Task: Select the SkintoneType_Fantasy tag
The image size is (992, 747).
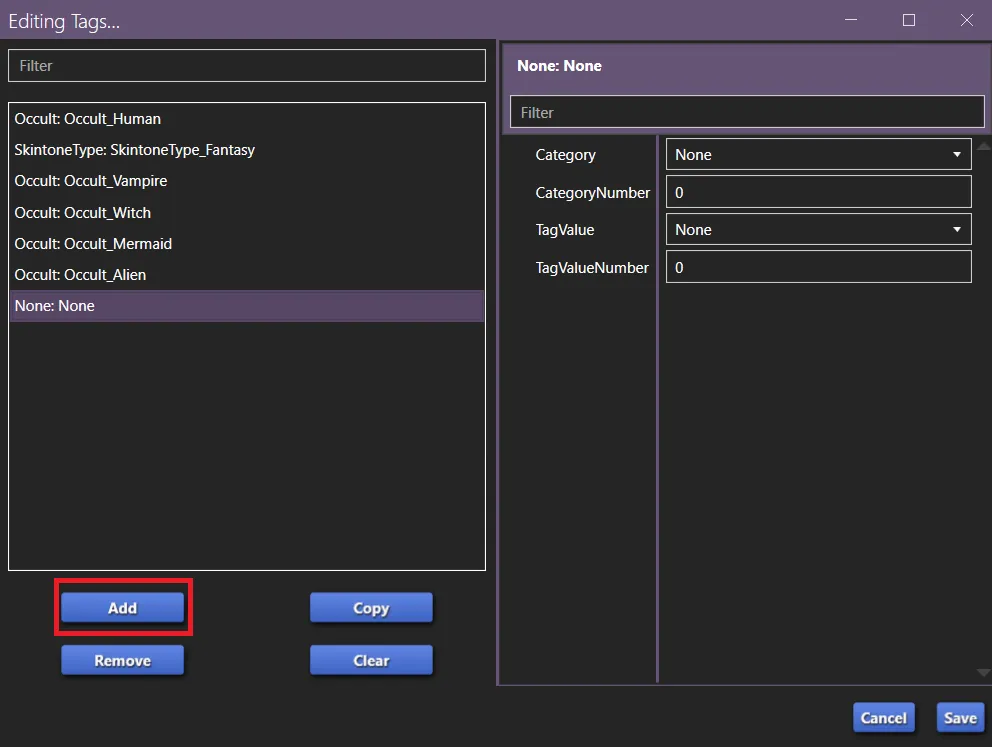Action: 134,149
